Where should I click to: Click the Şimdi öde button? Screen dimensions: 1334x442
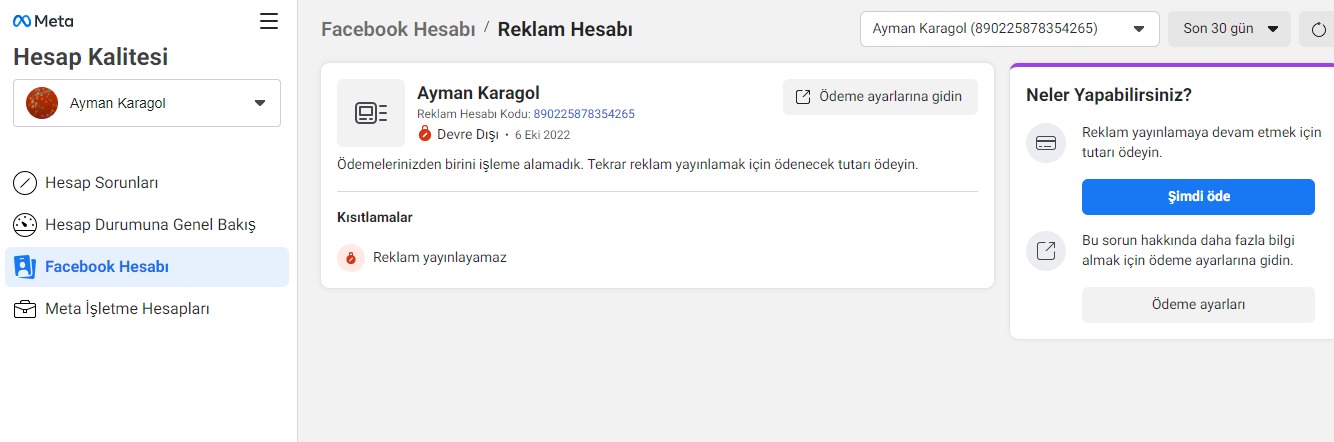point(1198,197)
